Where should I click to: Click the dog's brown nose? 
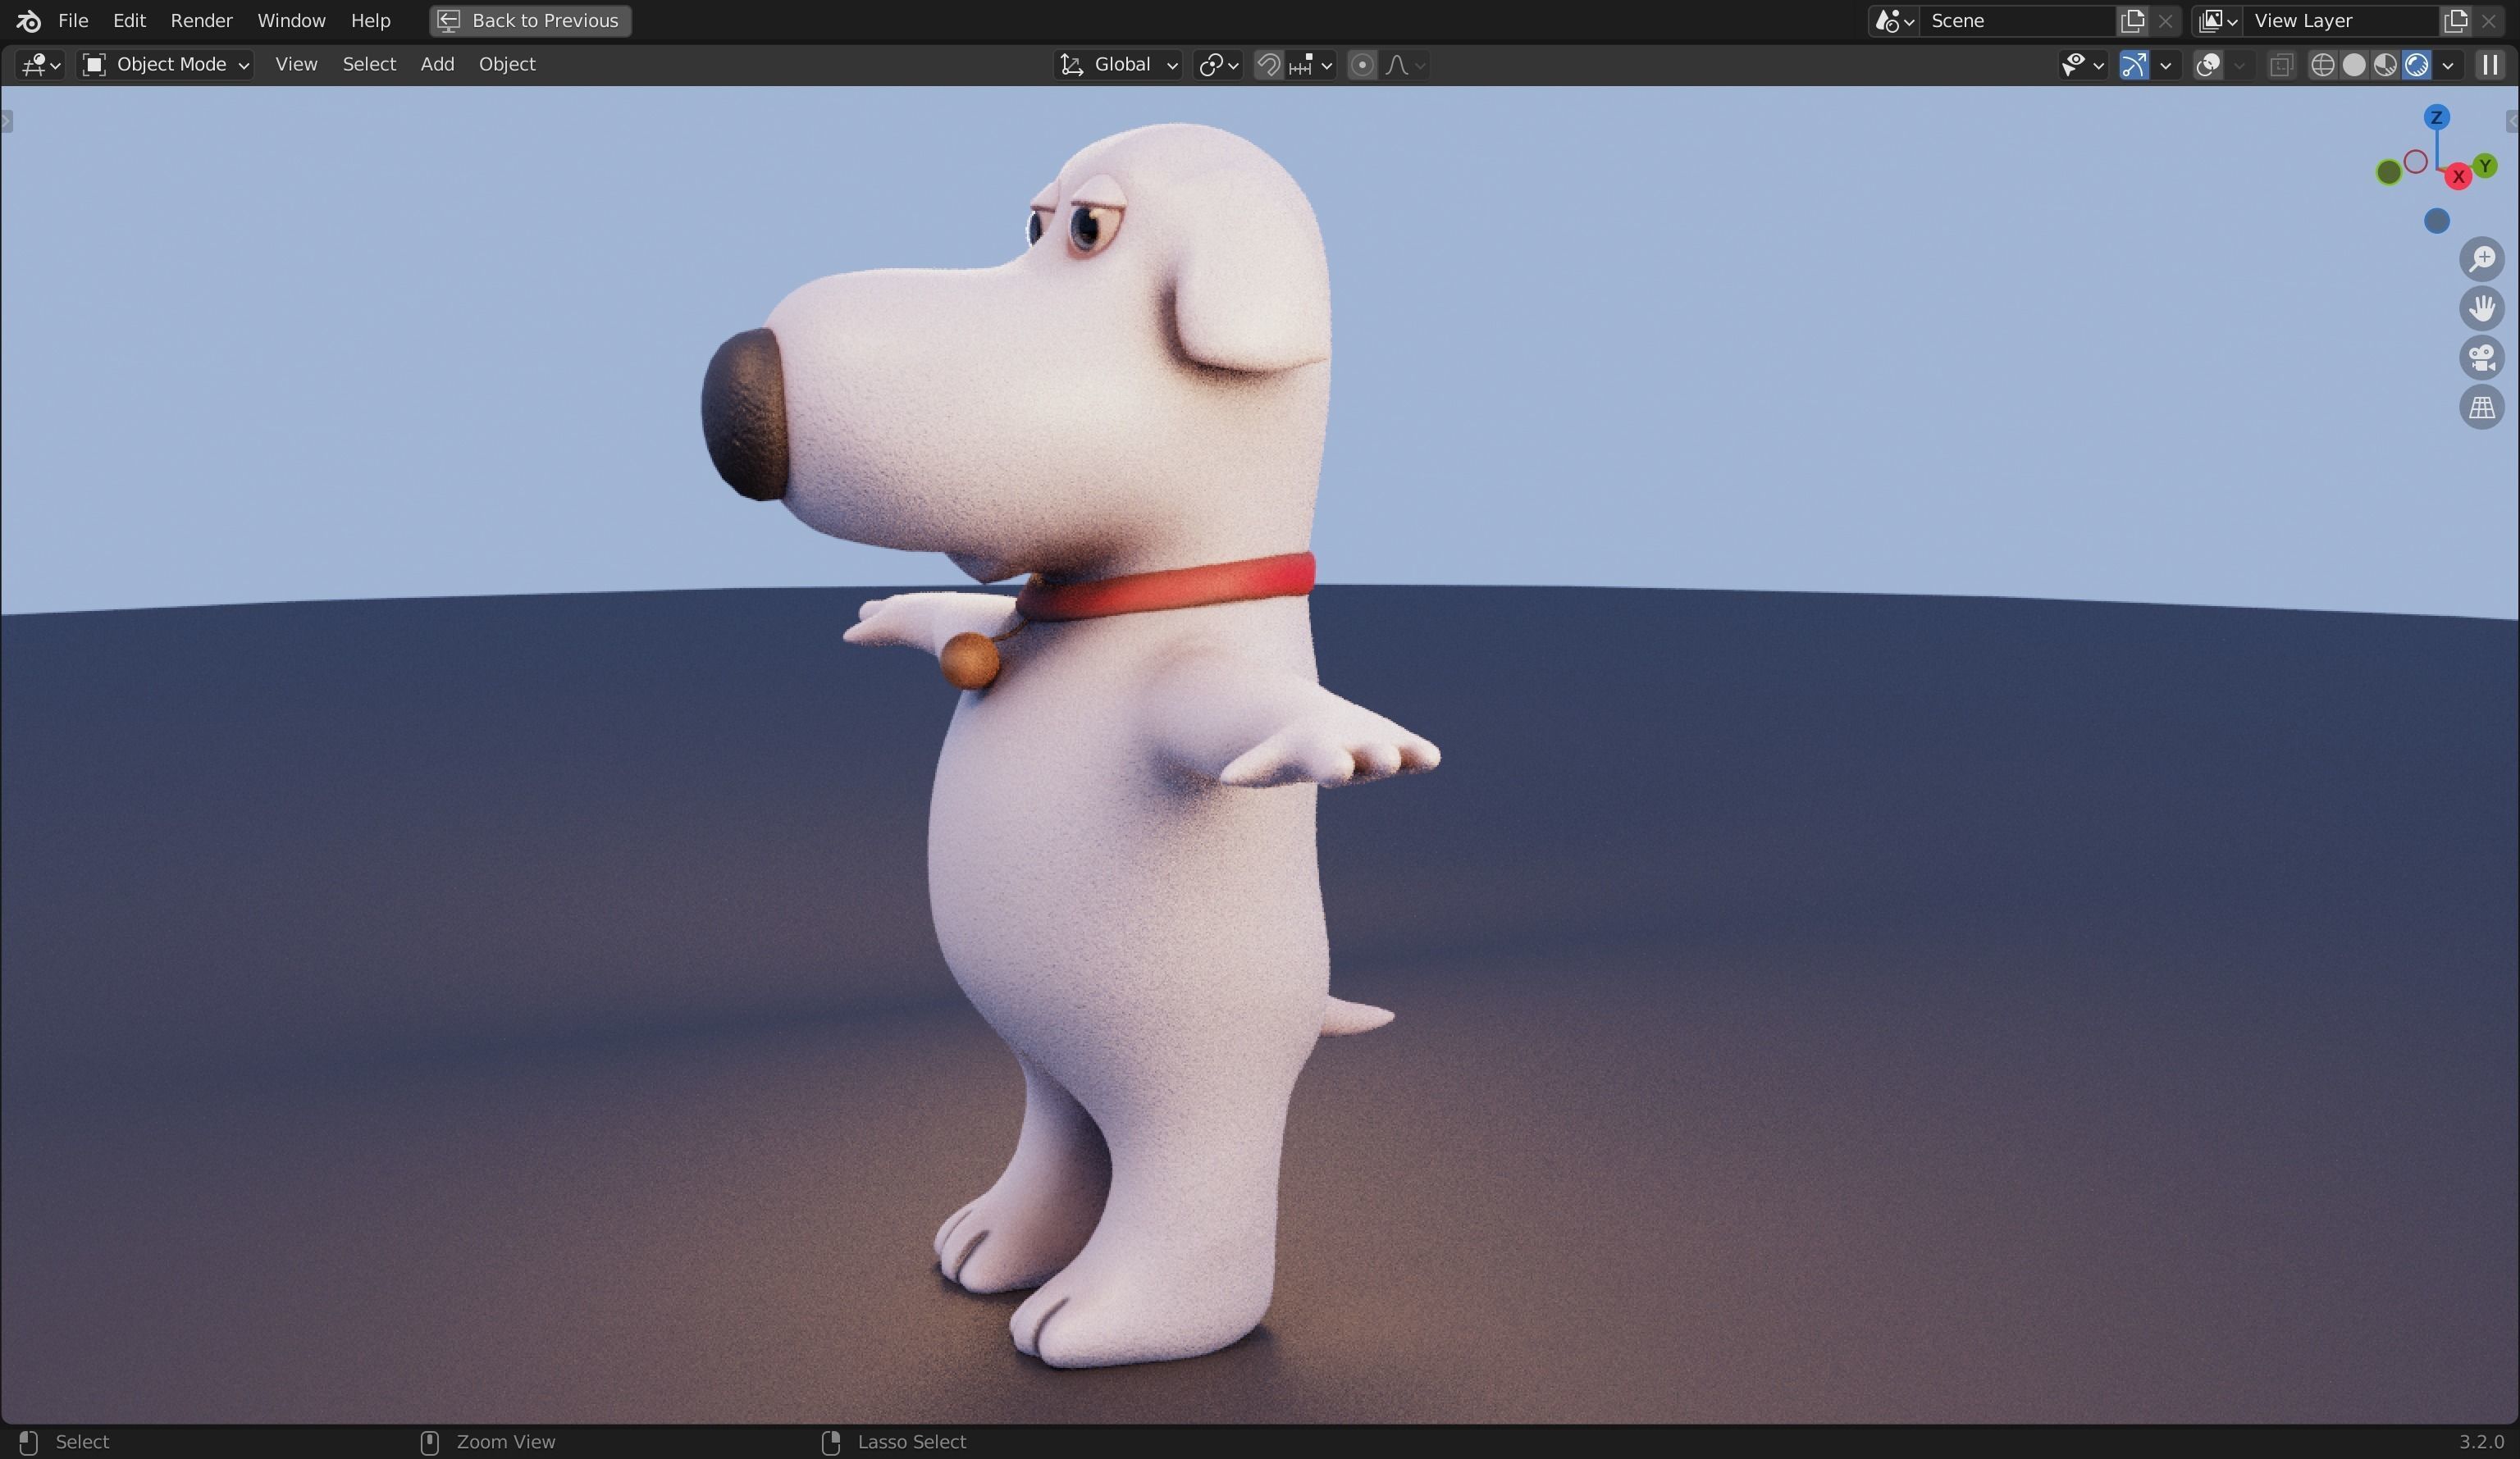tap(745, 415)
